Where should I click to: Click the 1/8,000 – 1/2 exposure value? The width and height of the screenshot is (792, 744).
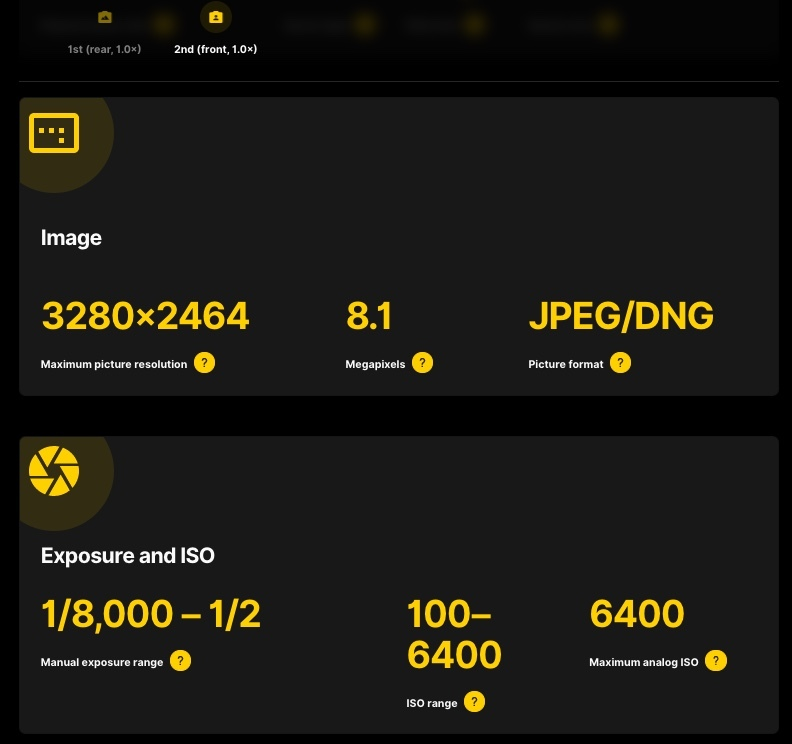[x=151, y=614]
